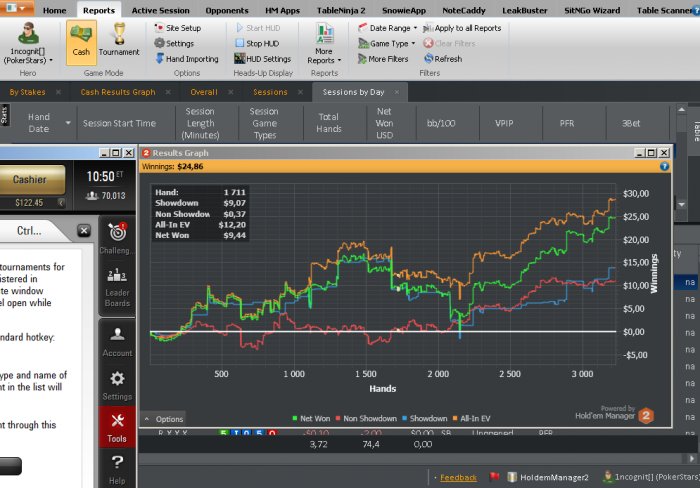Click the HoldemManager2 status bar database item

click(548, 477)
